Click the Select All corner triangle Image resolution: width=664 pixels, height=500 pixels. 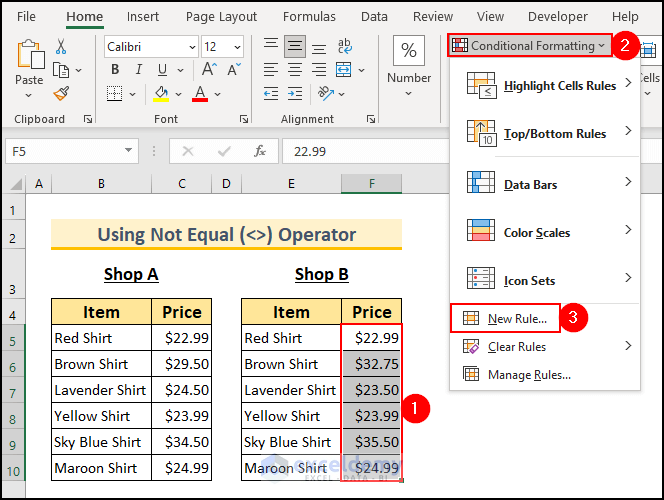[16, 184]
